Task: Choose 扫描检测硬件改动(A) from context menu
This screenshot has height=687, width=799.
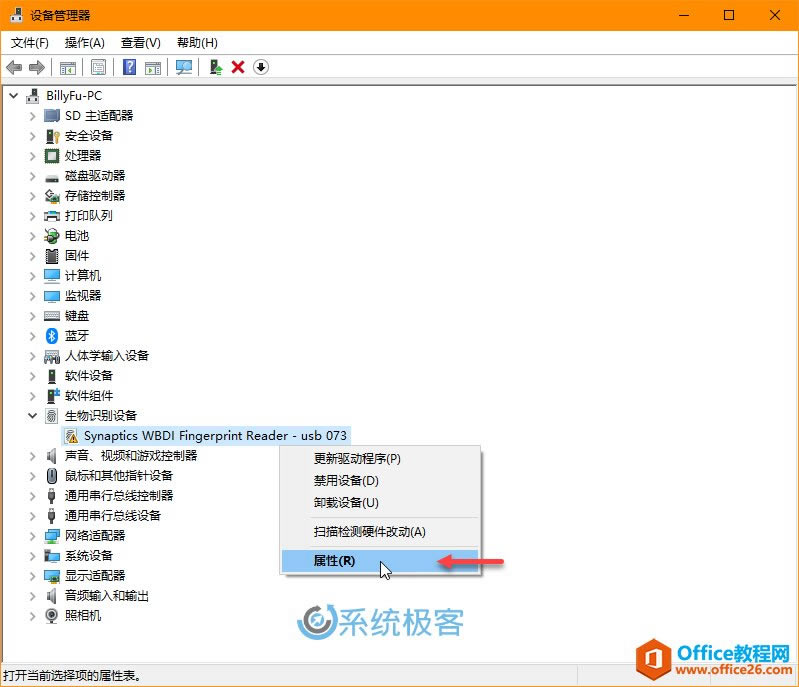Action: pyautogui.click(x=380, y=532)
